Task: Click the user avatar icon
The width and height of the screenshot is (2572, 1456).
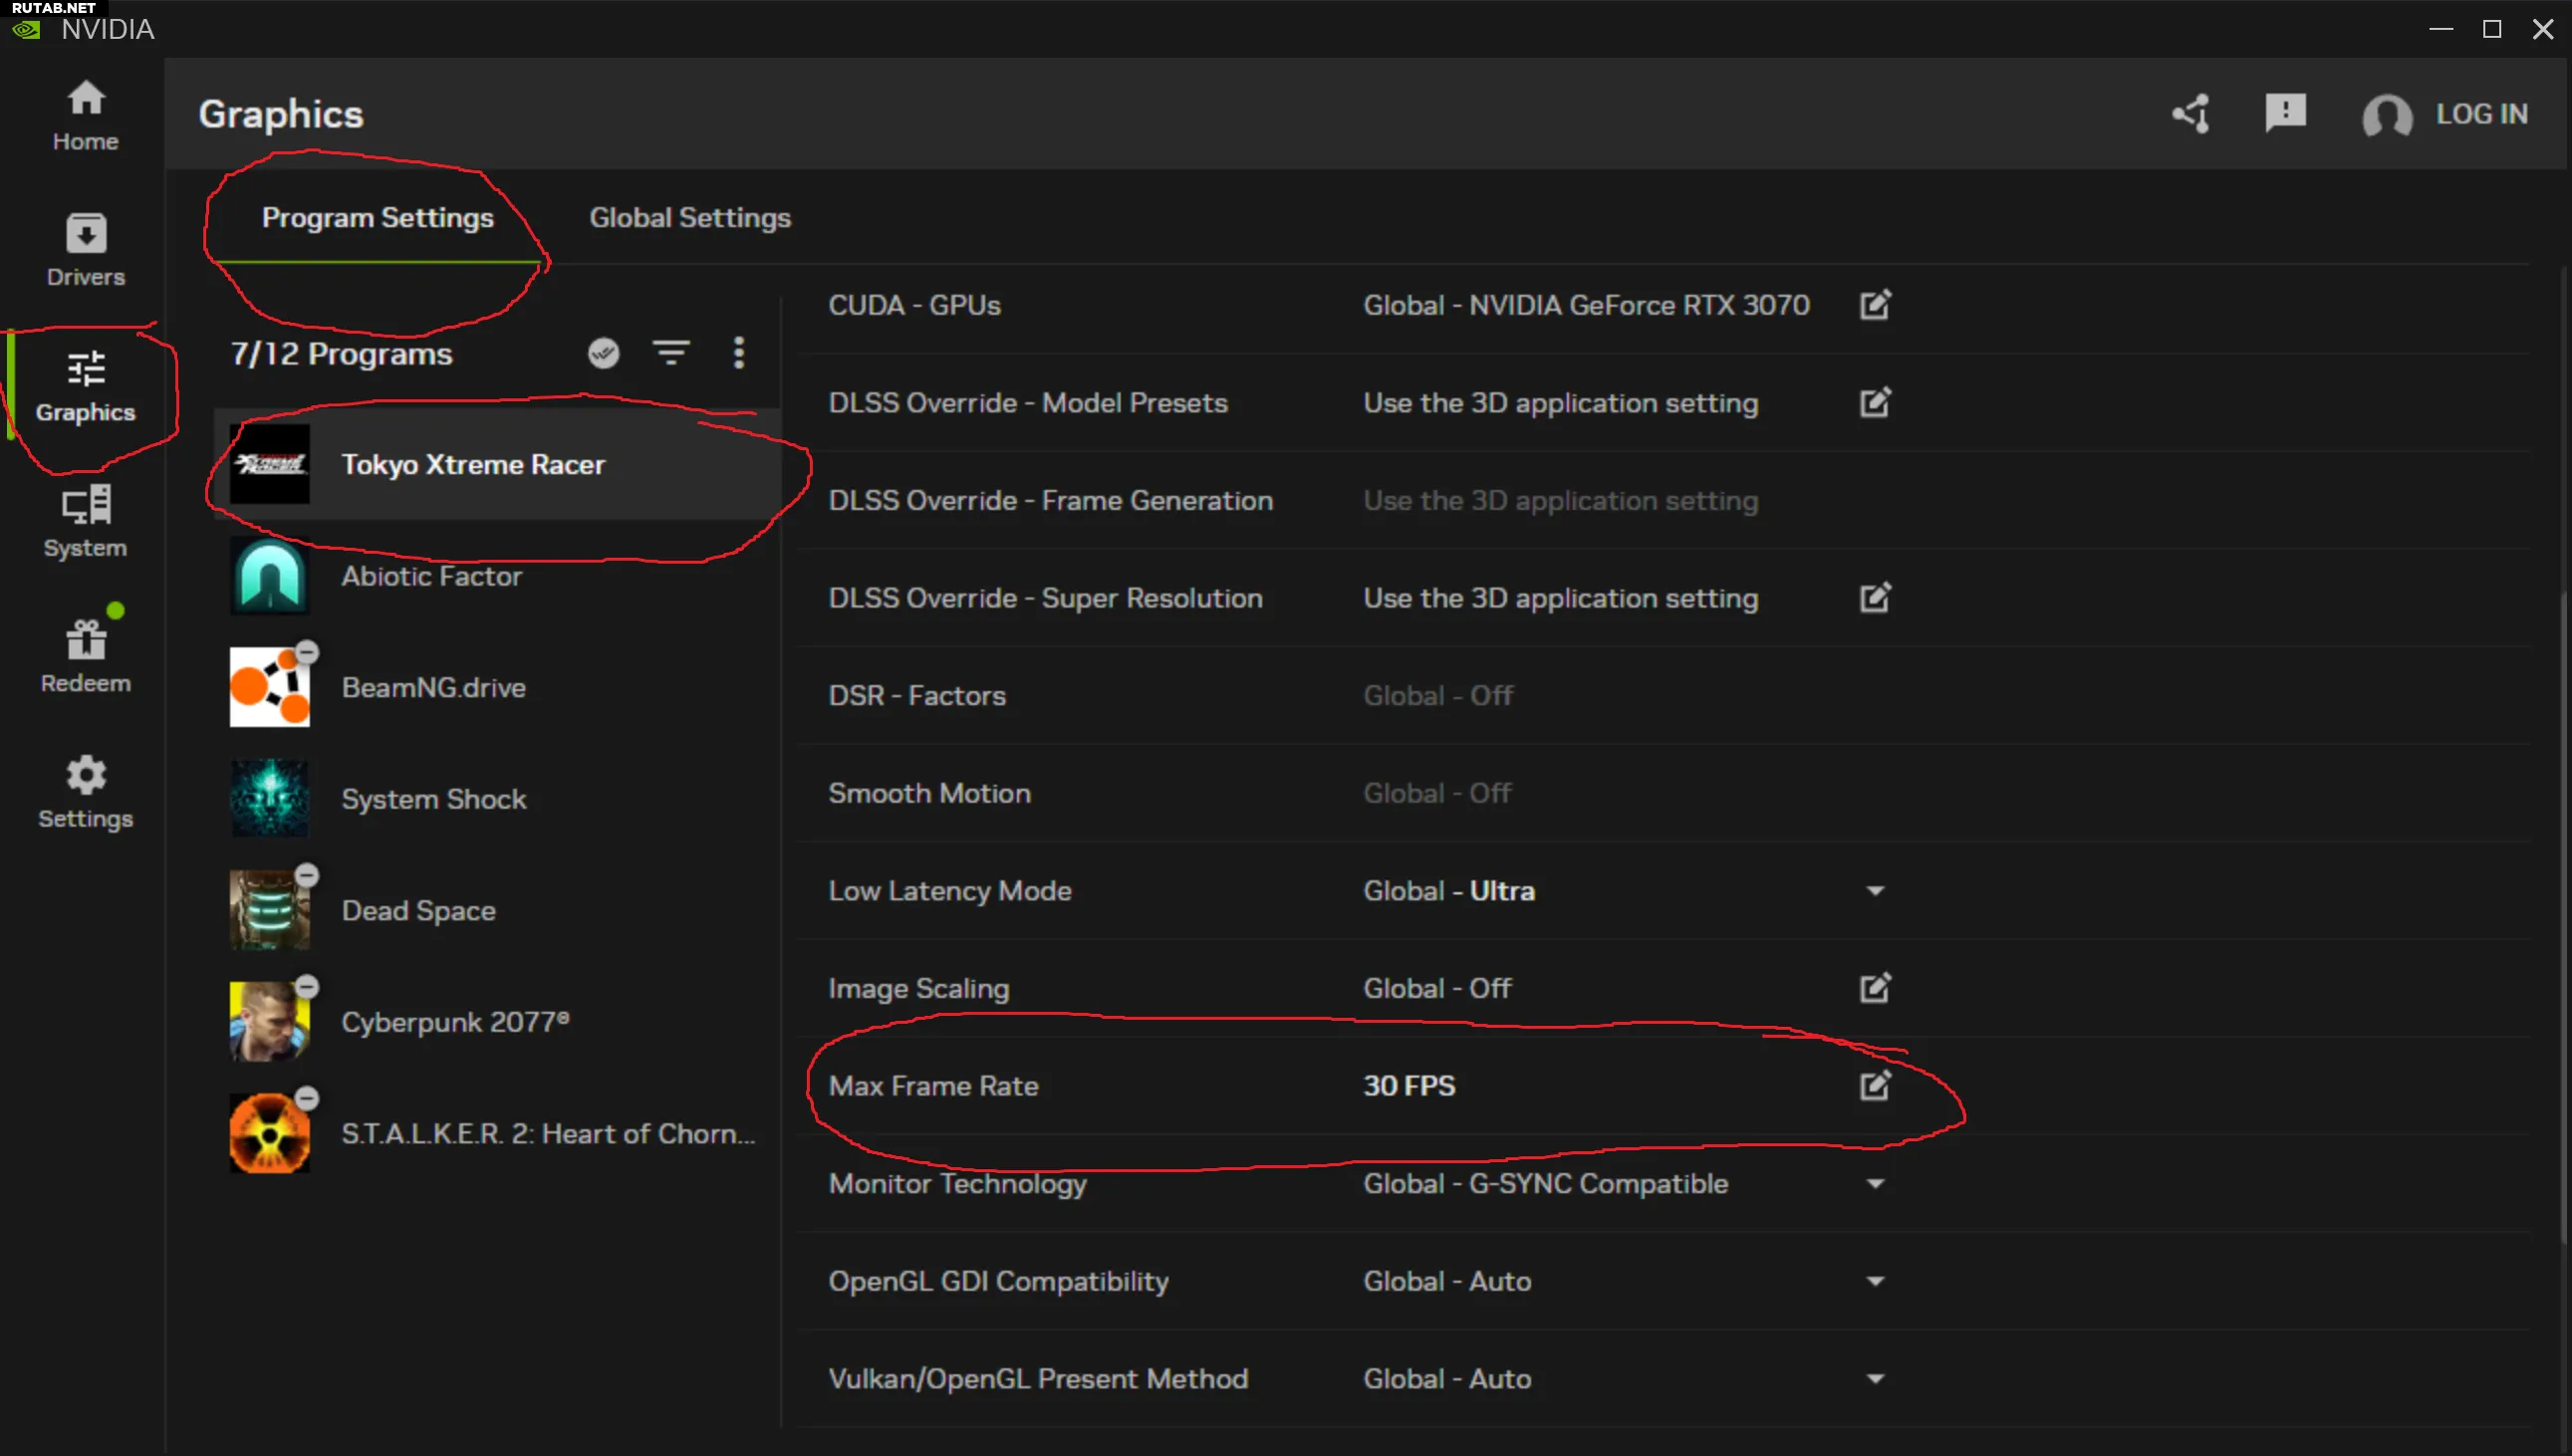Action: (x=2387, y=115)
